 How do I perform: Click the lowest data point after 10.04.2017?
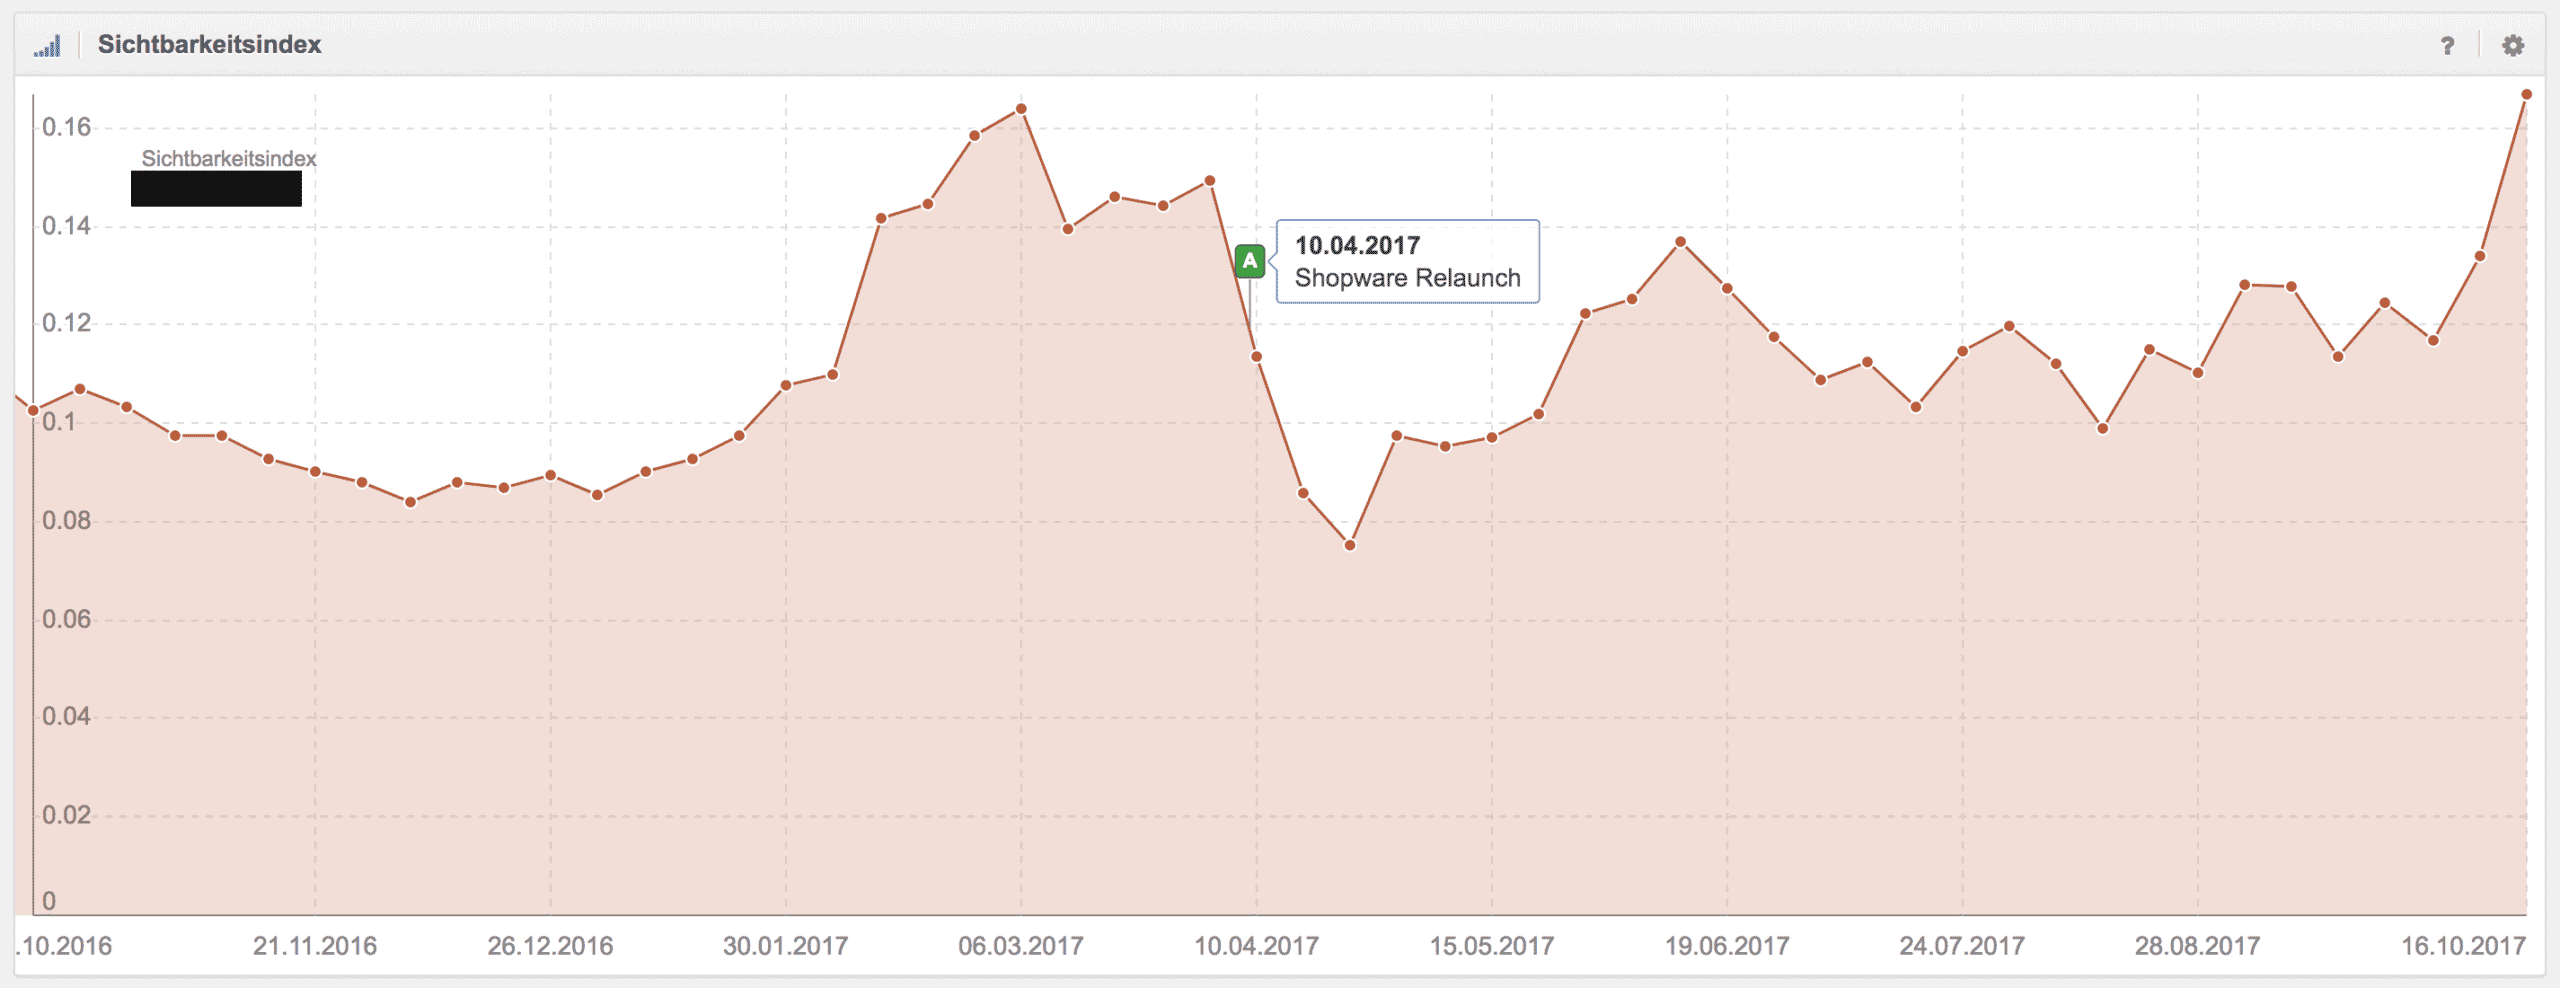[x=1350, y=545]
